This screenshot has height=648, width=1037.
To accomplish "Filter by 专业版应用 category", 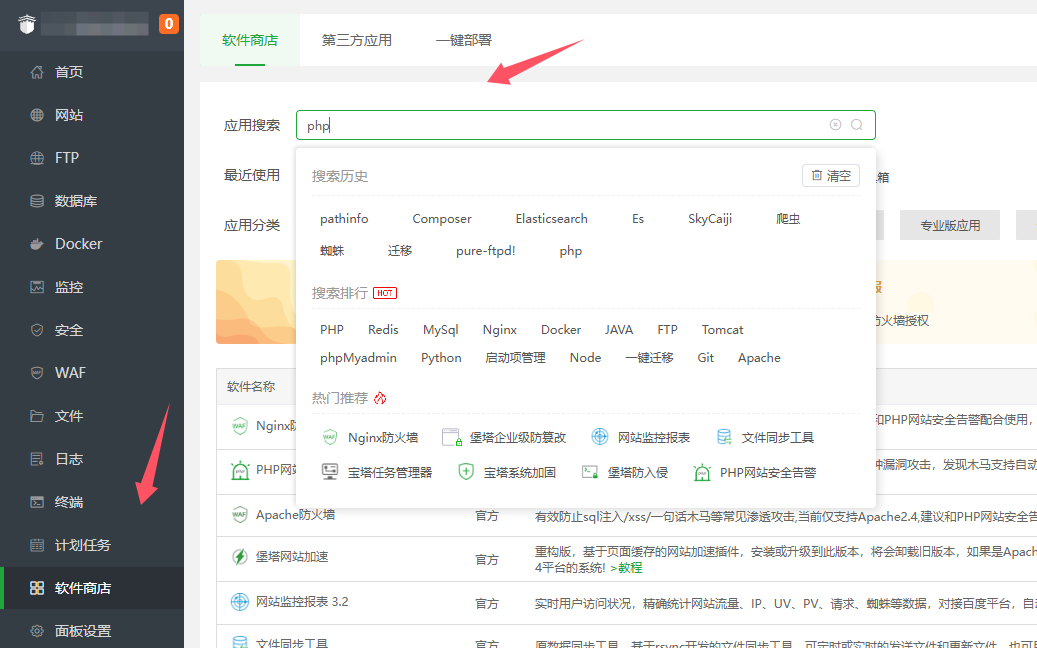I will tap(950, 225).
